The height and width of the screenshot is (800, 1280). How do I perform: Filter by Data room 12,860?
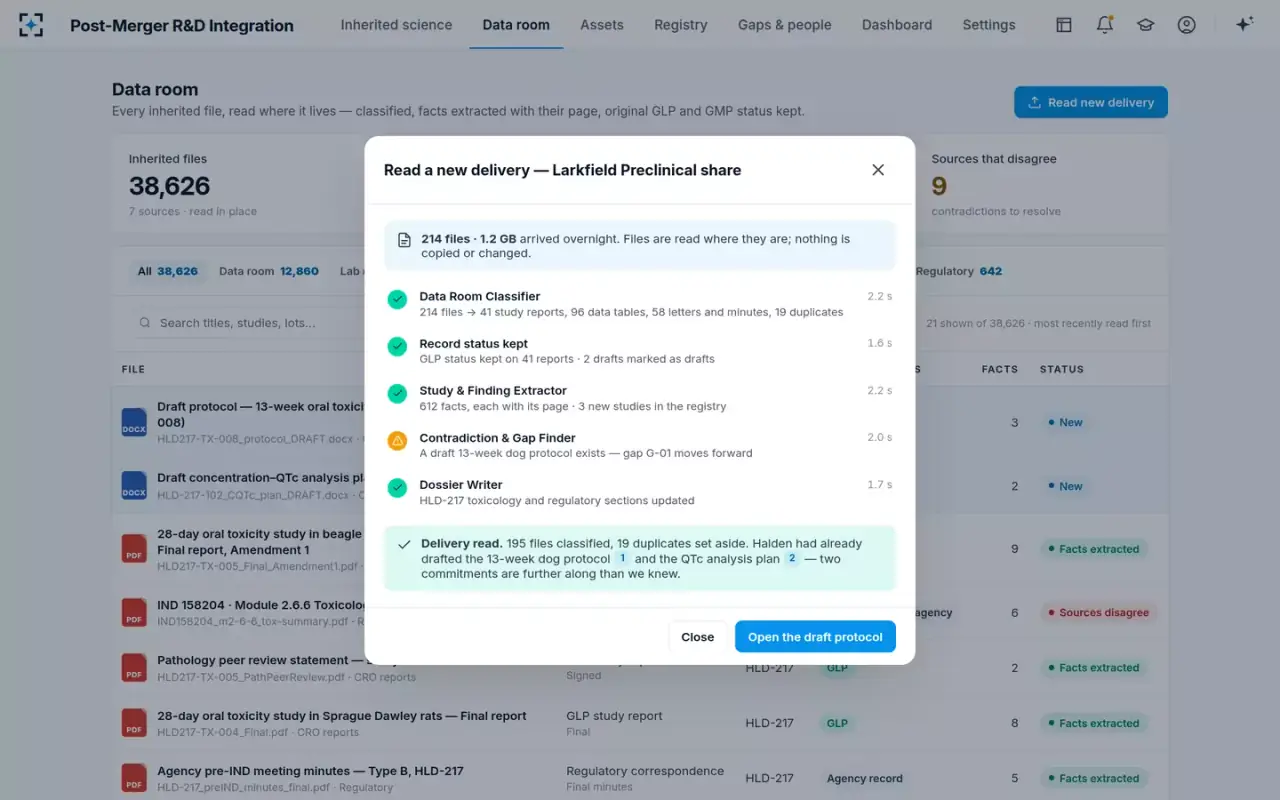point(269,271)
